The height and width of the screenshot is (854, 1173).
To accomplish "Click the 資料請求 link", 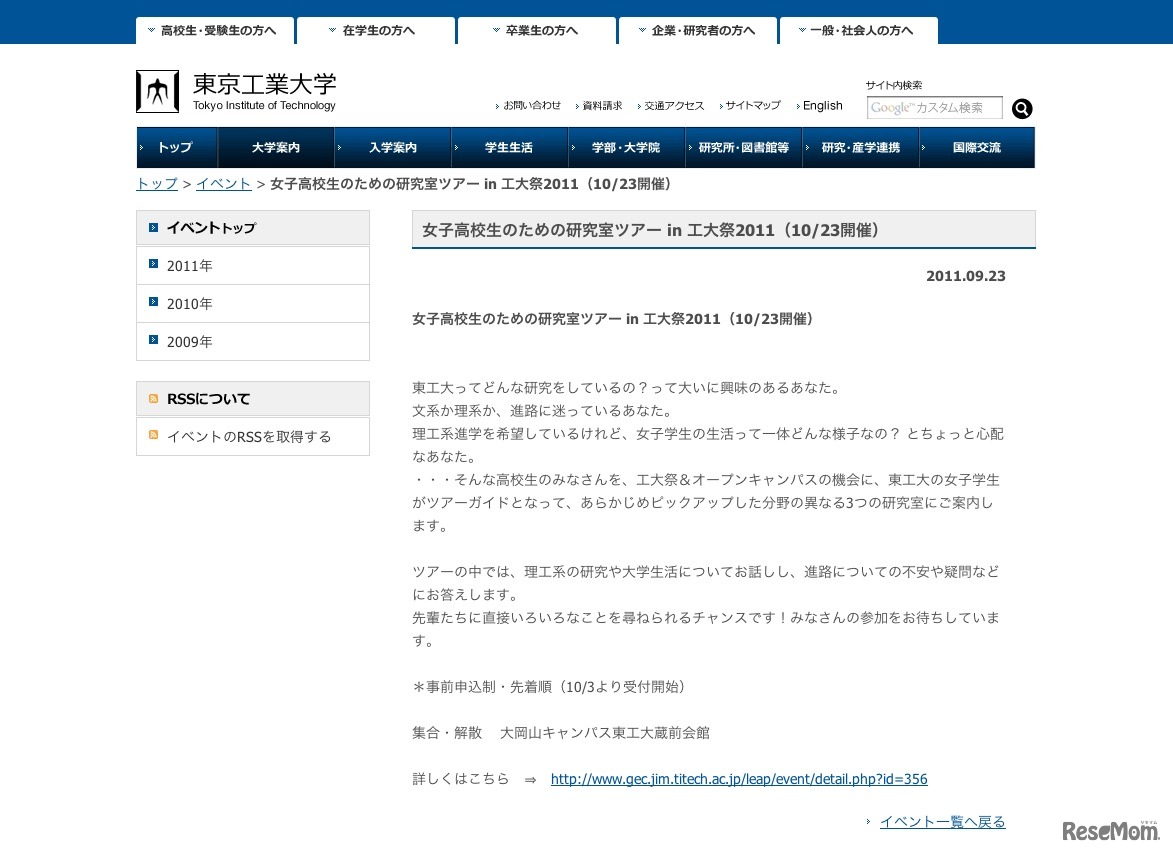I will [x=602, y=105].
